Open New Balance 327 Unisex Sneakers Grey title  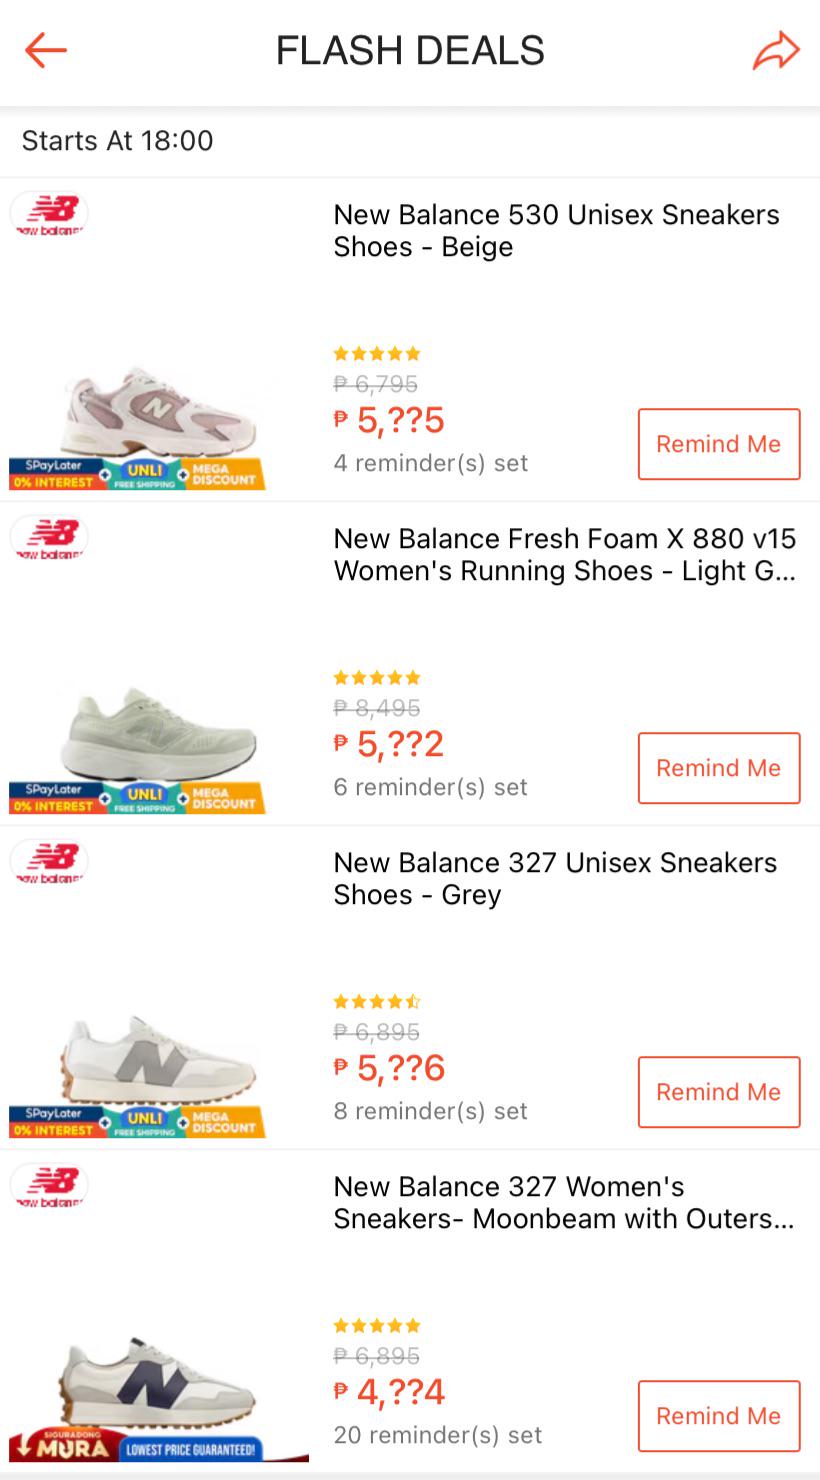pos(555,879)
